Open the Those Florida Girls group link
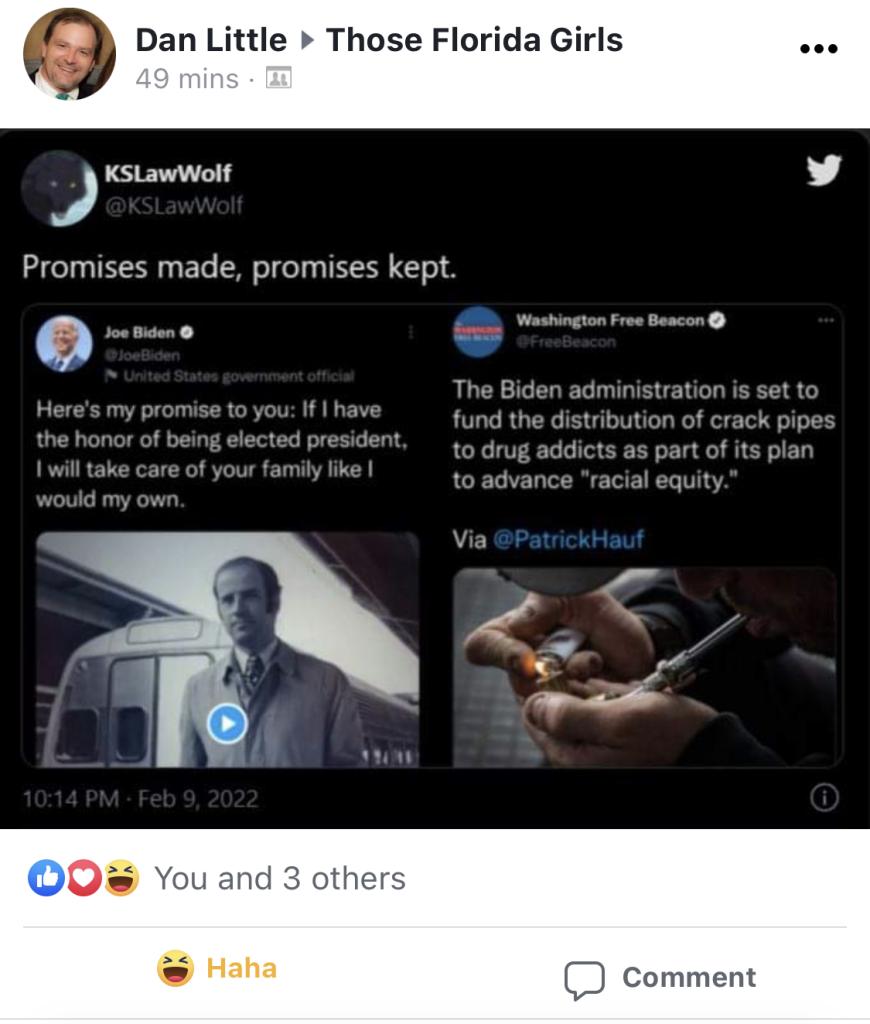Viewport: 870px width, 1024px height. point(474,40)
